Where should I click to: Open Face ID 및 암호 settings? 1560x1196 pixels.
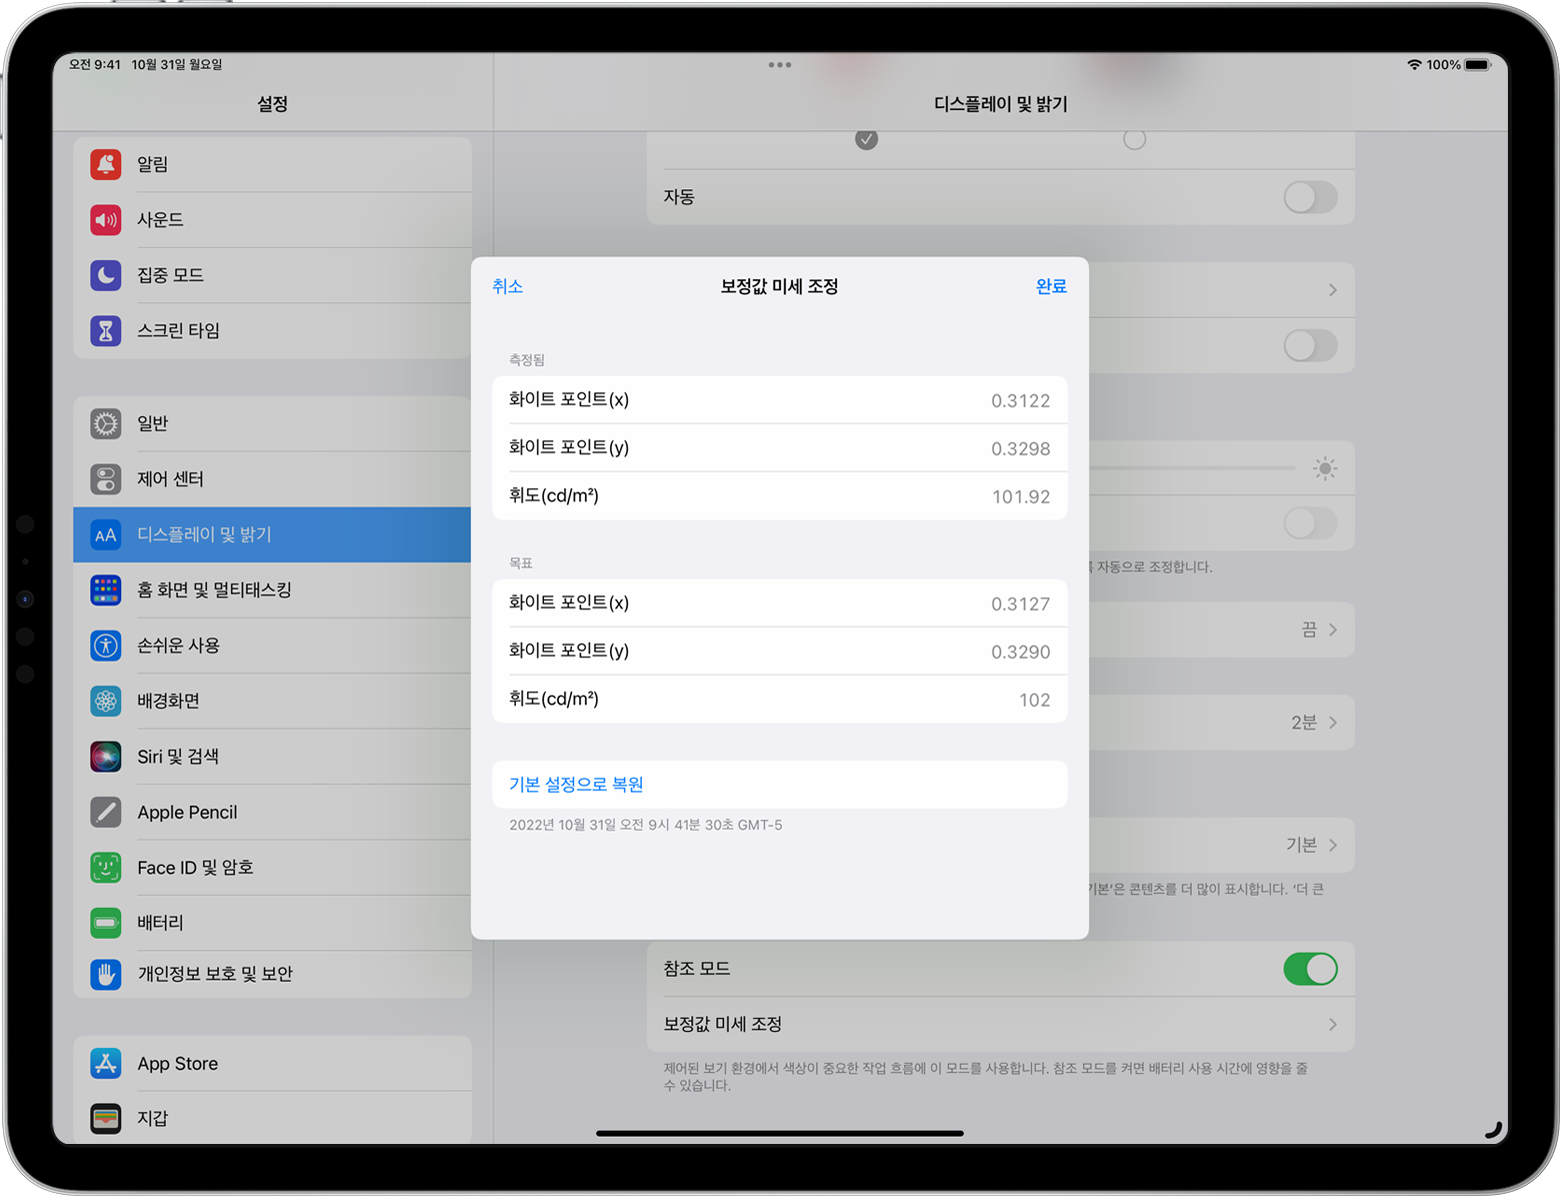click(x=196, y=867)
